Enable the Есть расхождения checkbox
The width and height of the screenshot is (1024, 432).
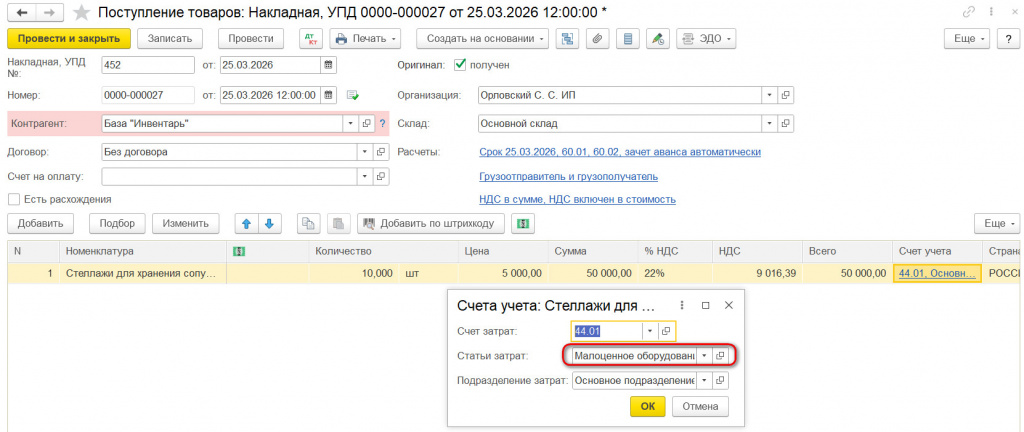(14, 199)
